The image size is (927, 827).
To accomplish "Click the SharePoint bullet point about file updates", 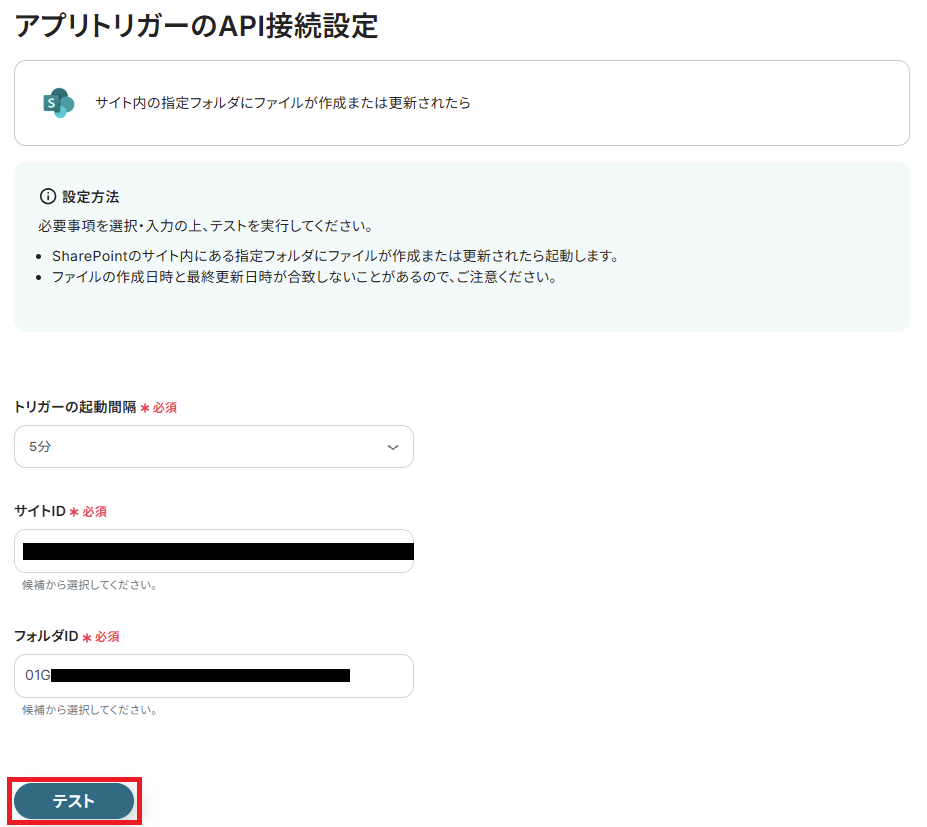I will (x=335, y=256).
